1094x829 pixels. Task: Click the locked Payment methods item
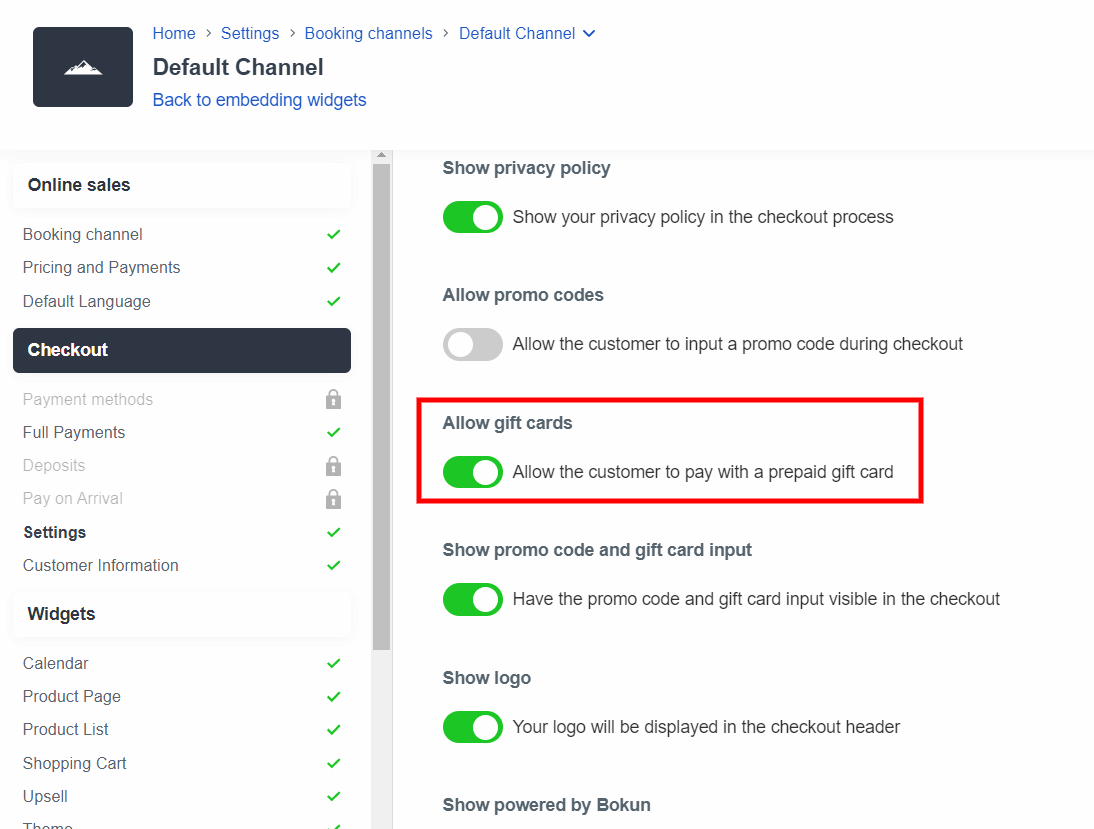pos(88,399)
